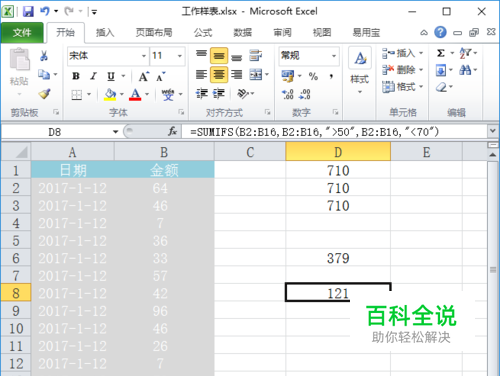Image resolution: width=500 pixels, height=376 pixels.
Task: Toggle wrap text in cells
Action: tap(256, 56)
